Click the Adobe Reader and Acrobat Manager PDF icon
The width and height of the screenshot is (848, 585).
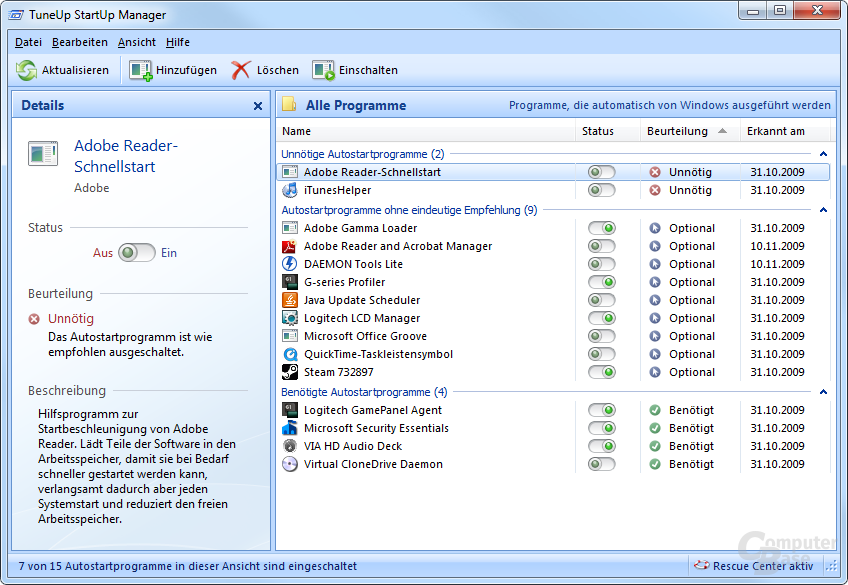[290, 246]
